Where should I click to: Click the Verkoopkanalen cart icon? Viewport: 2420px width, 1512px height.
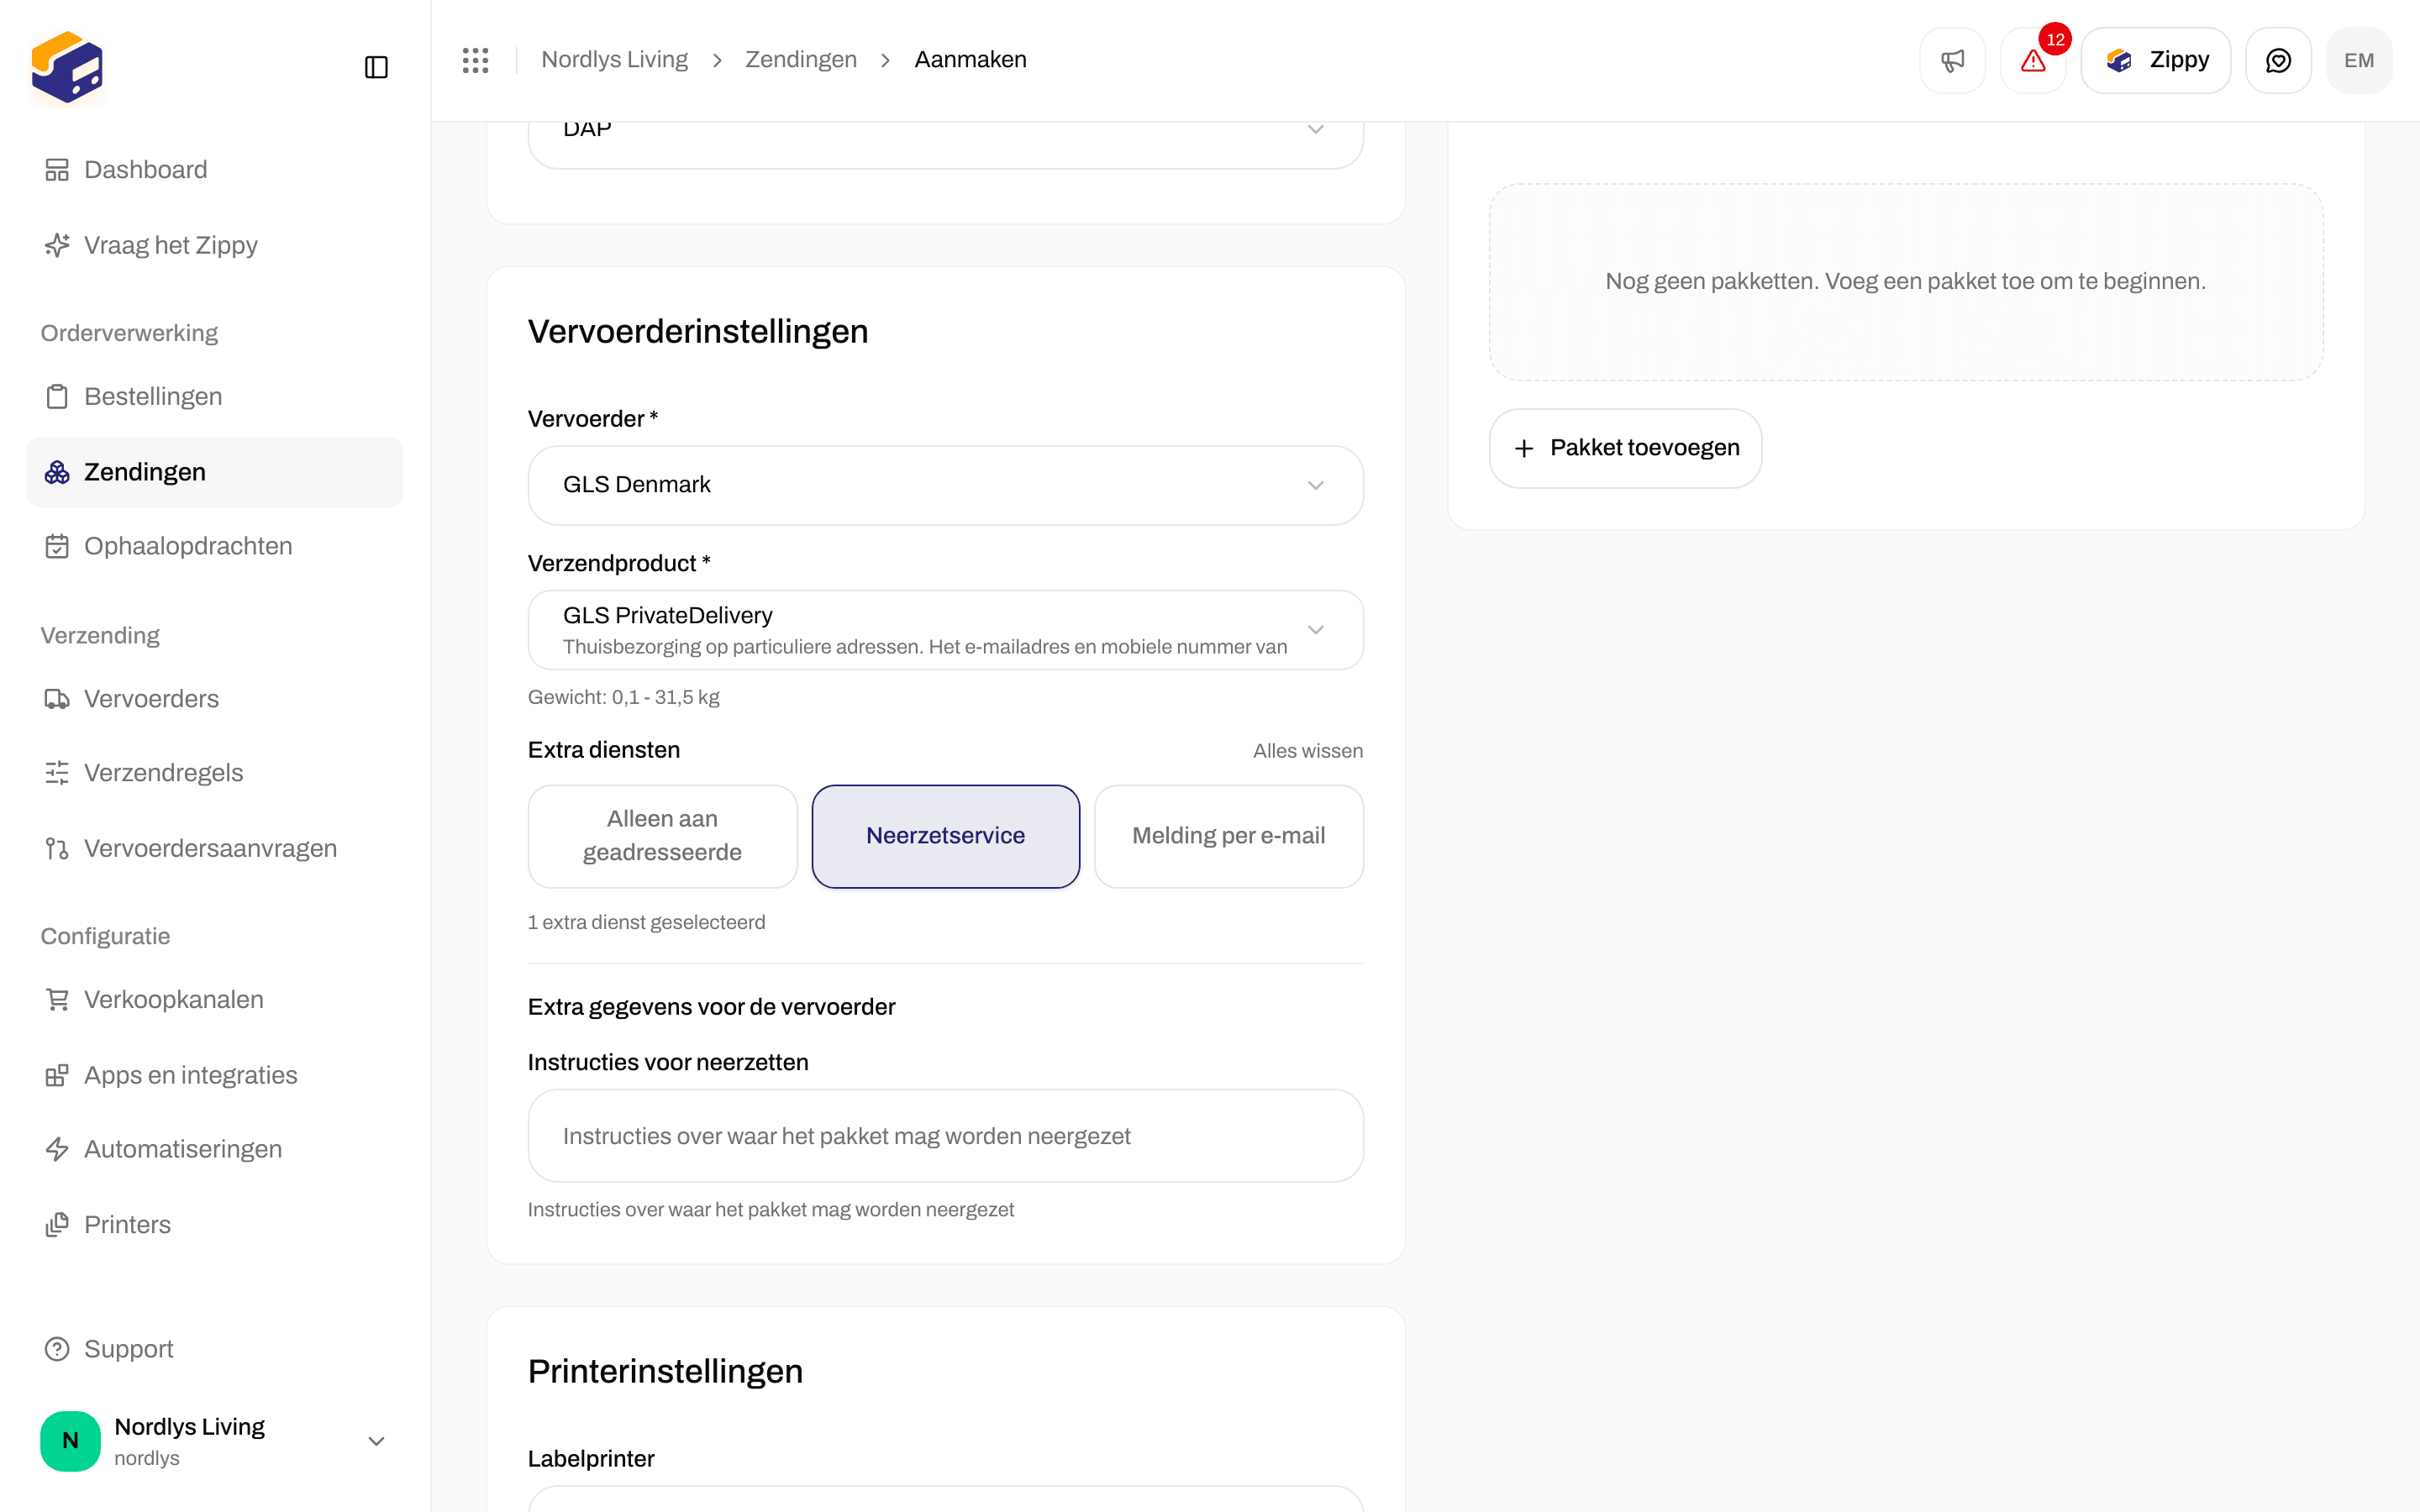point(57,999)
